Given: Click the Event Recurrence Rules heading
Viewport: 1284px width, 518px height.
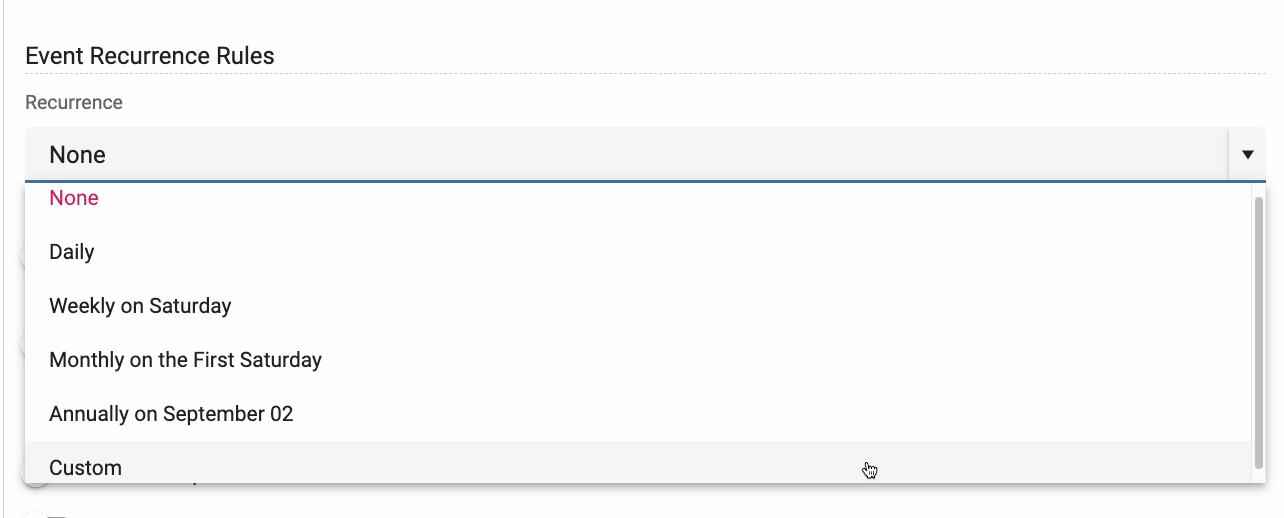Looking at the screenshot, I should (x=150, y=56).
